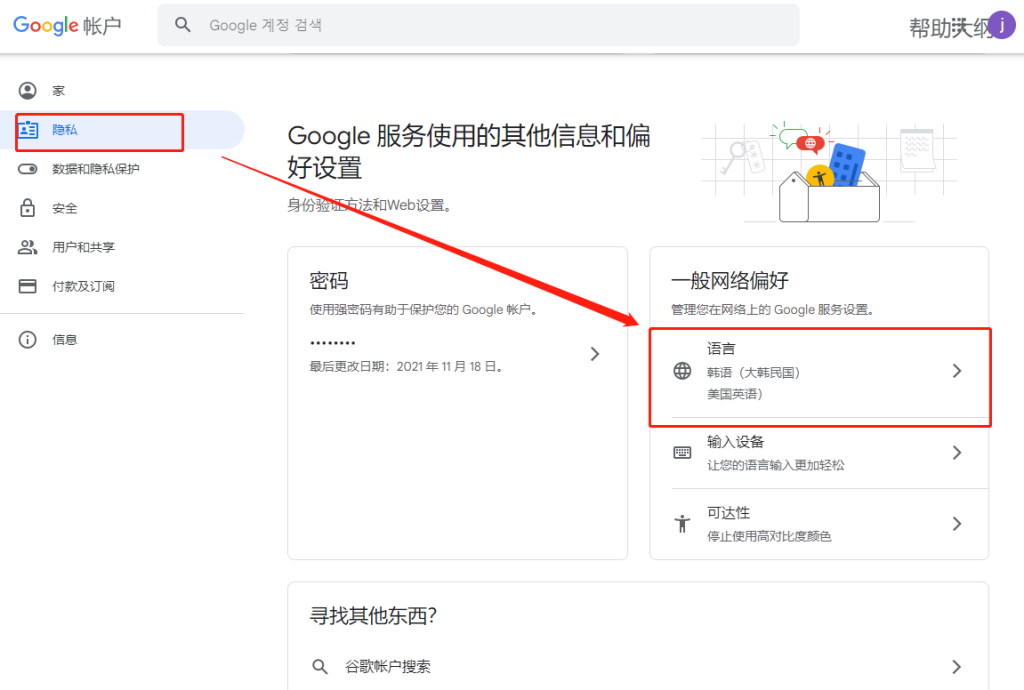Open 谷歌帐户搜索 via its chevron arrow
Screen dimensions: 1024x690
[x=957, y=666]
